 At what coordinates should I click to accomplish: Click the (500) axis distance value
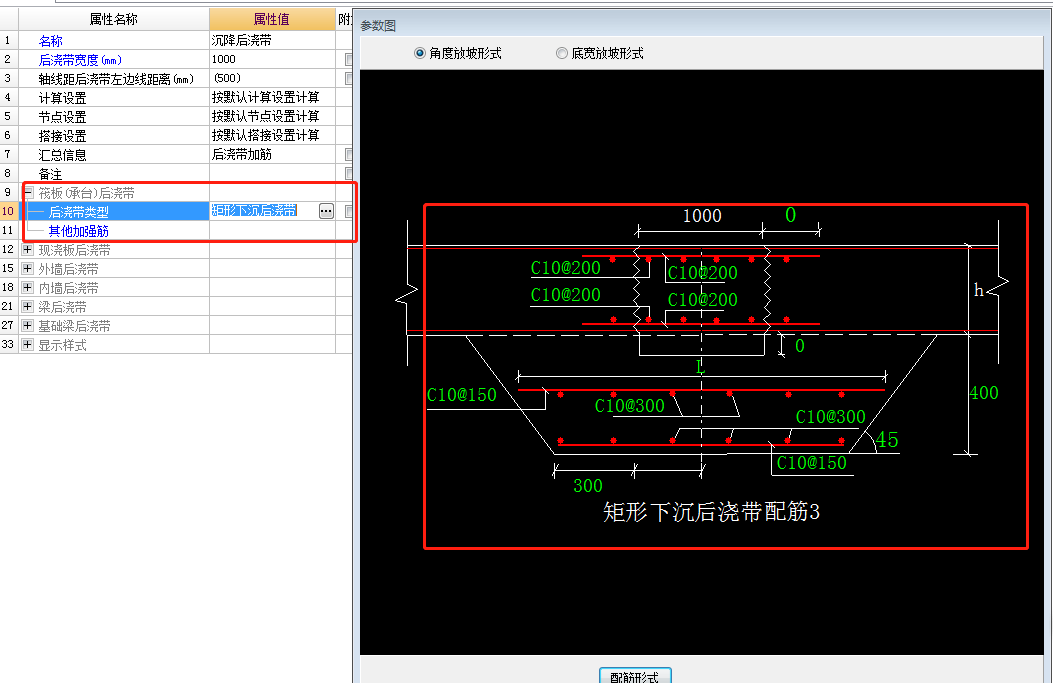(x=273, y=79)
